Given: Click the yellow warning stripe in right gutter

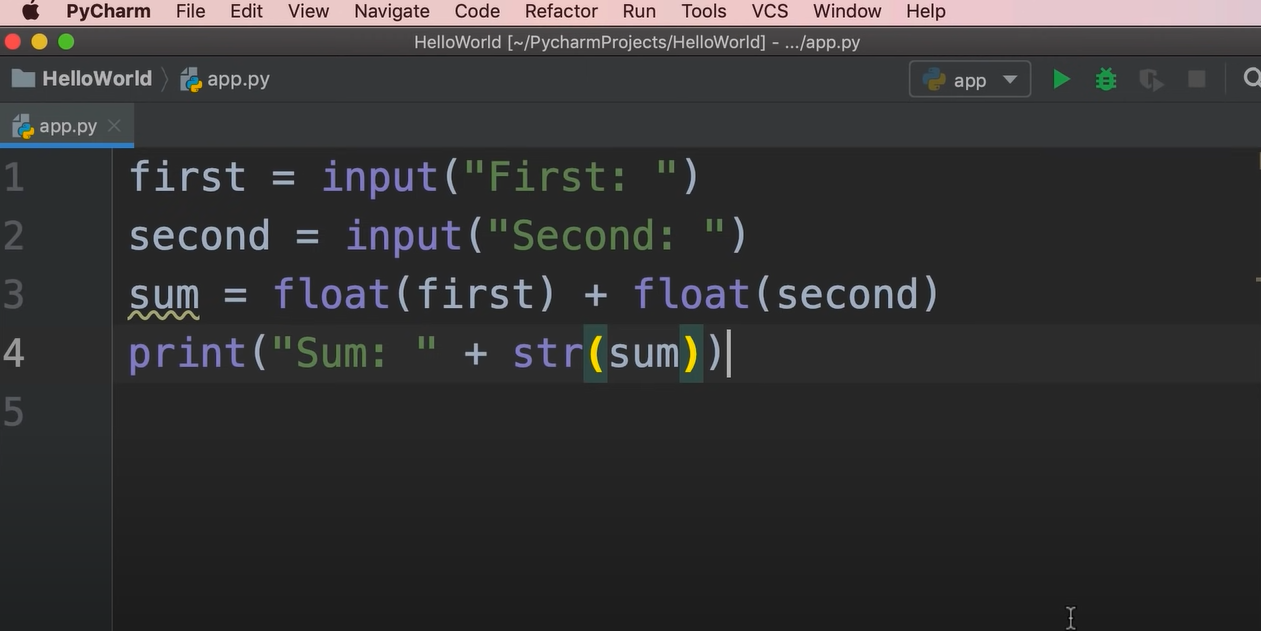Looking at the screenshot, I should click(1257, 279).
